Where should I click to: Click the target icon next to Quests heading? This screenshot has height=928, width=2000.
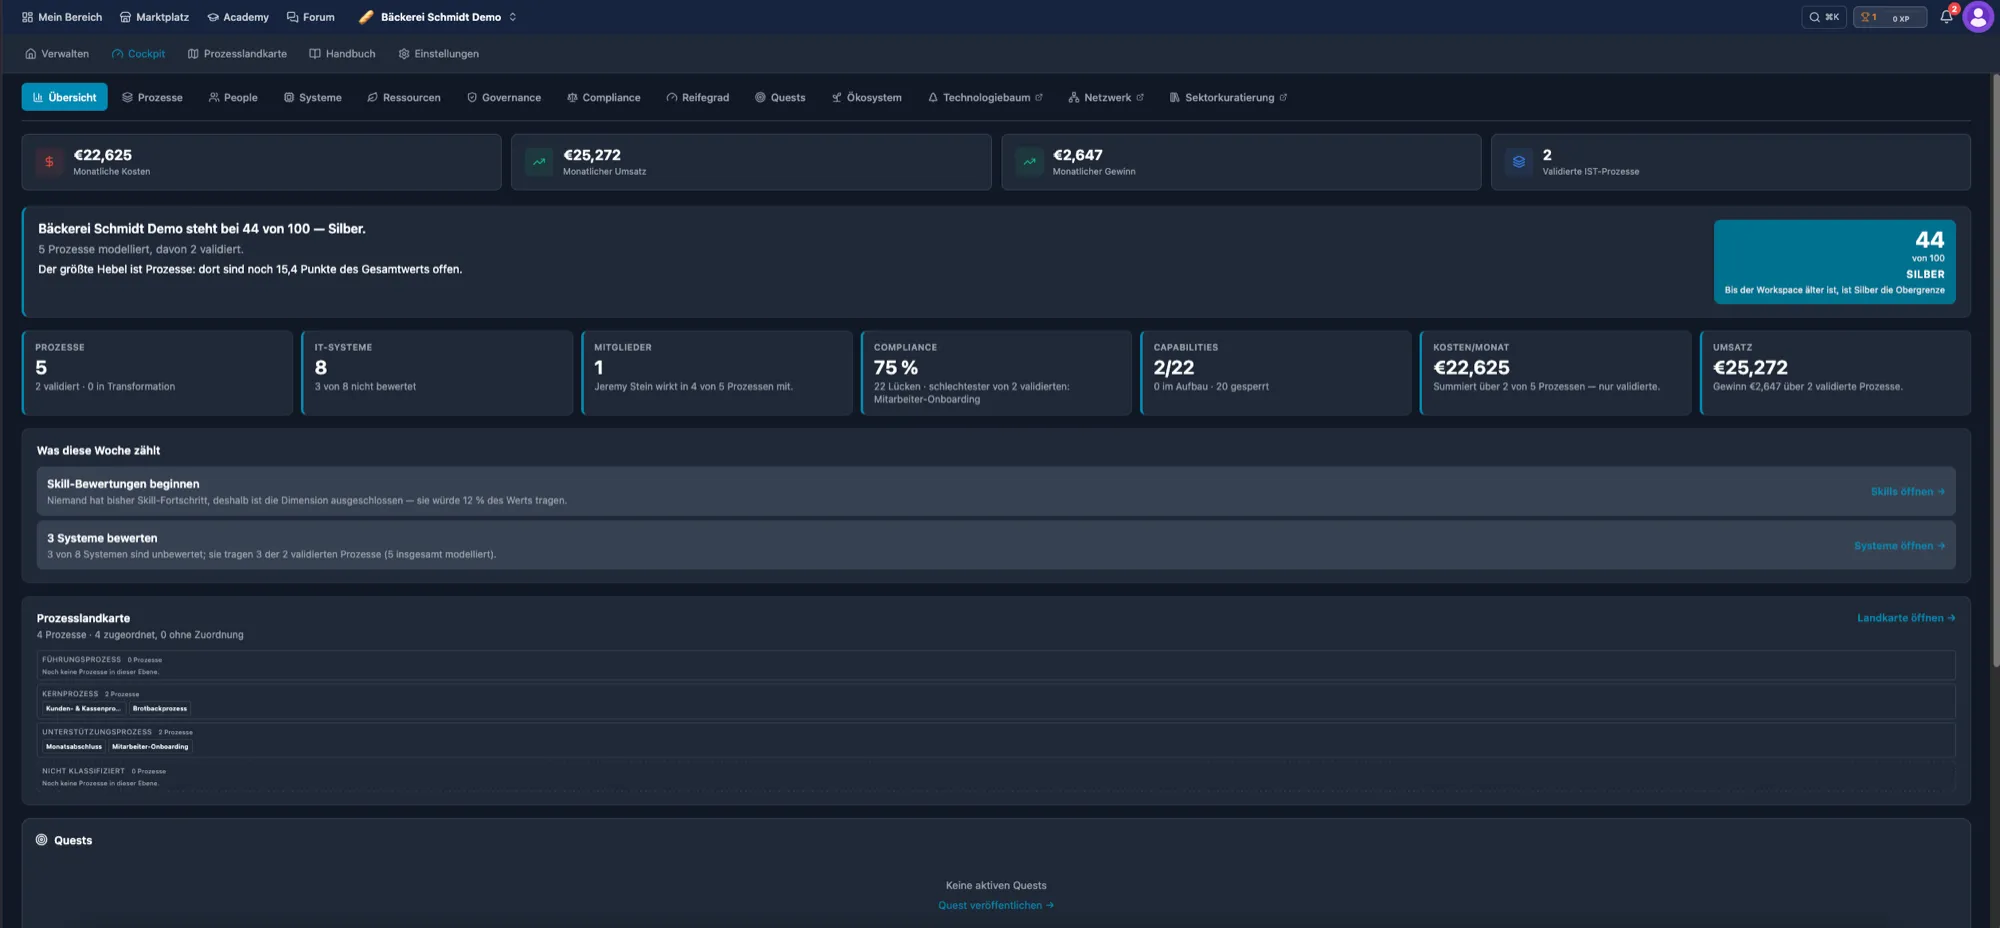42,840
